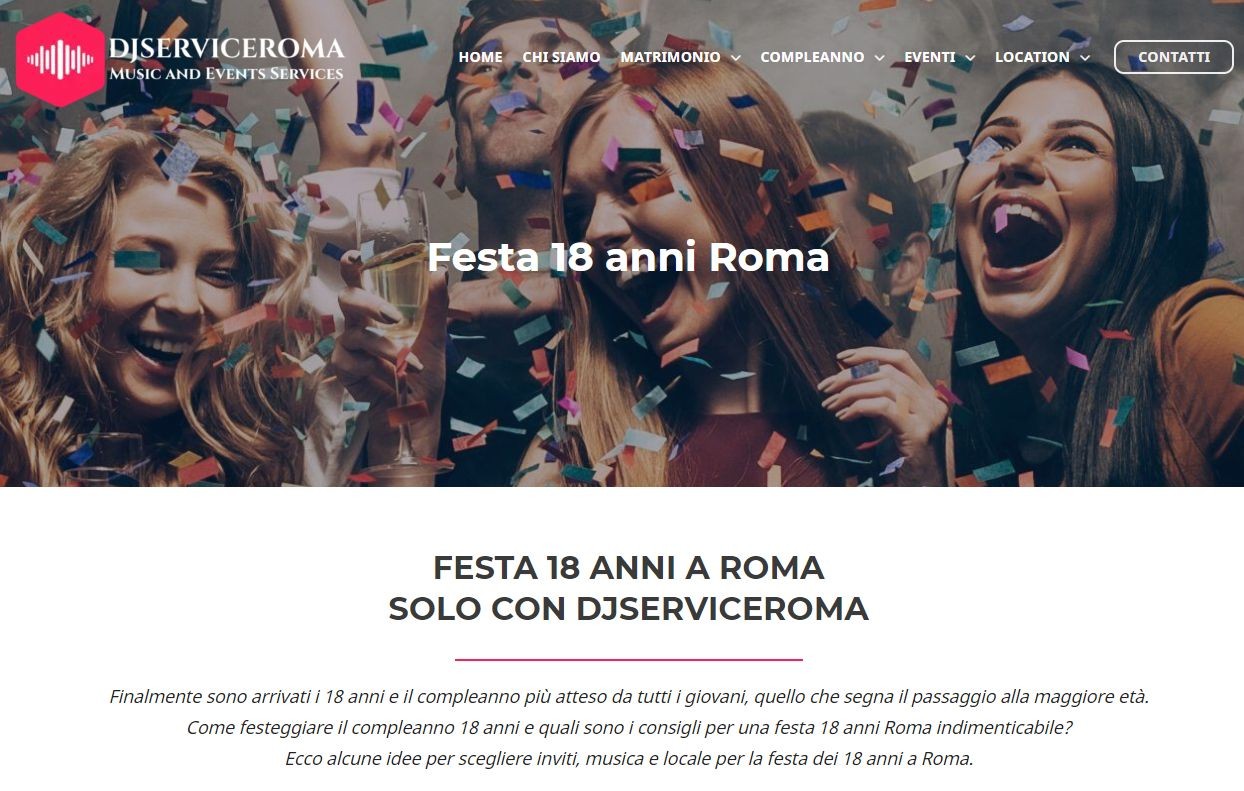1244x791 pixels.
Task: Click the pink divider line under heading
Action: (629, 660)
